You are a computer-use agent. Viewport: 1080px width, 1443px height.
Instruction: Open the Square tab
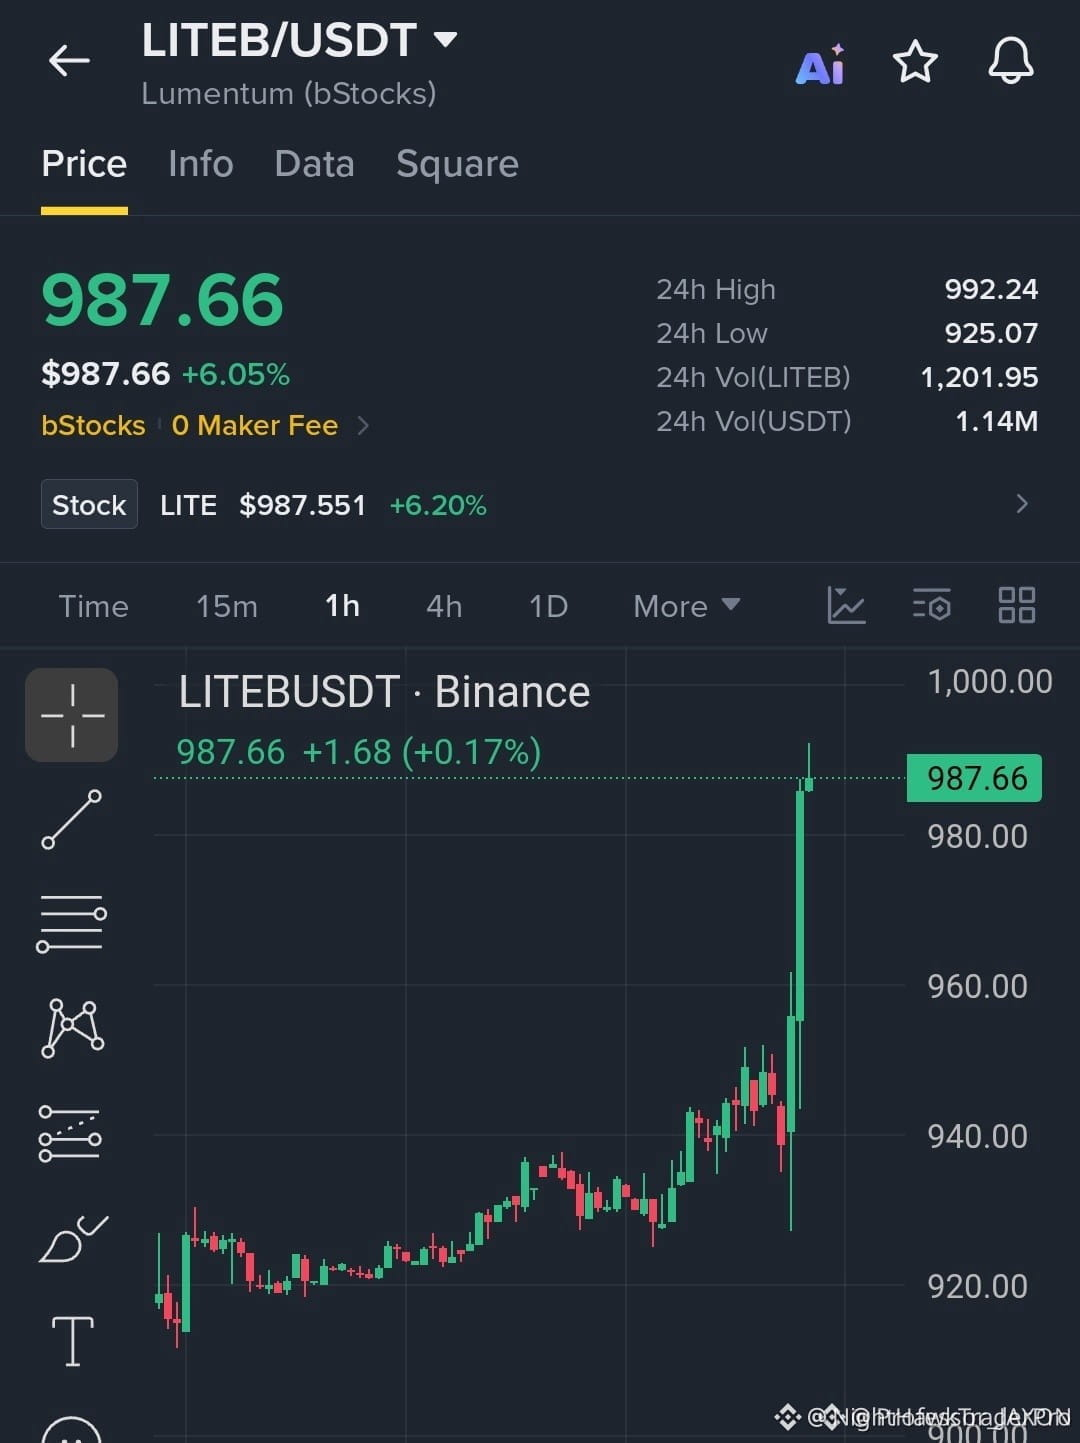(457, 164)
